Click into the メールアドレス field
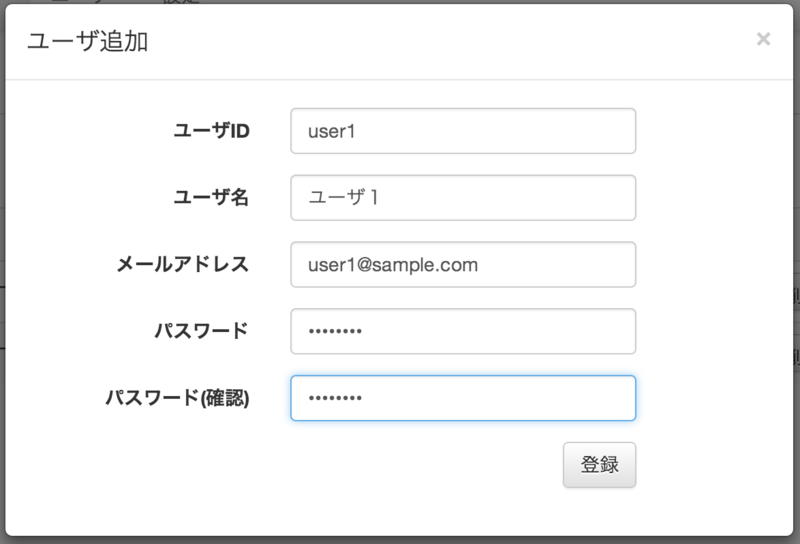This screenshot has height=544, width=800. pos(463,265)
